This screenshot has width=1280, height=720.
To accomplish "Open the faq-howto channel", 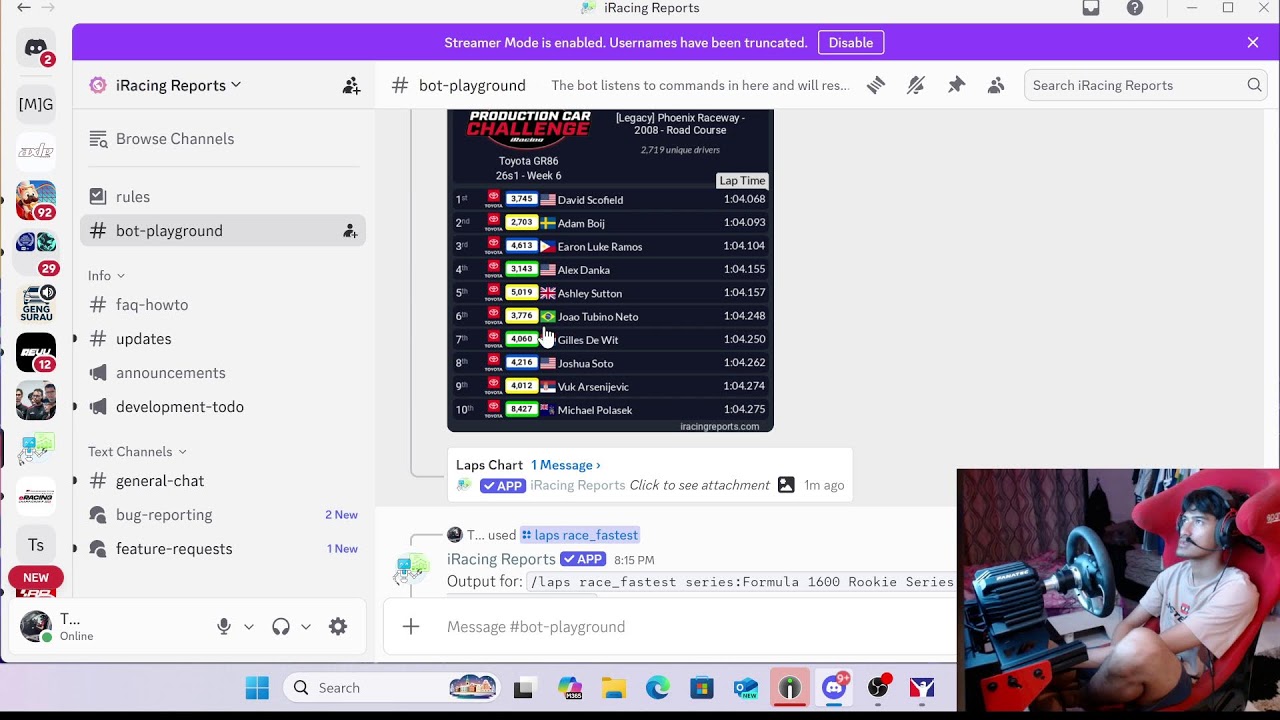I will [x=222, y=305].
